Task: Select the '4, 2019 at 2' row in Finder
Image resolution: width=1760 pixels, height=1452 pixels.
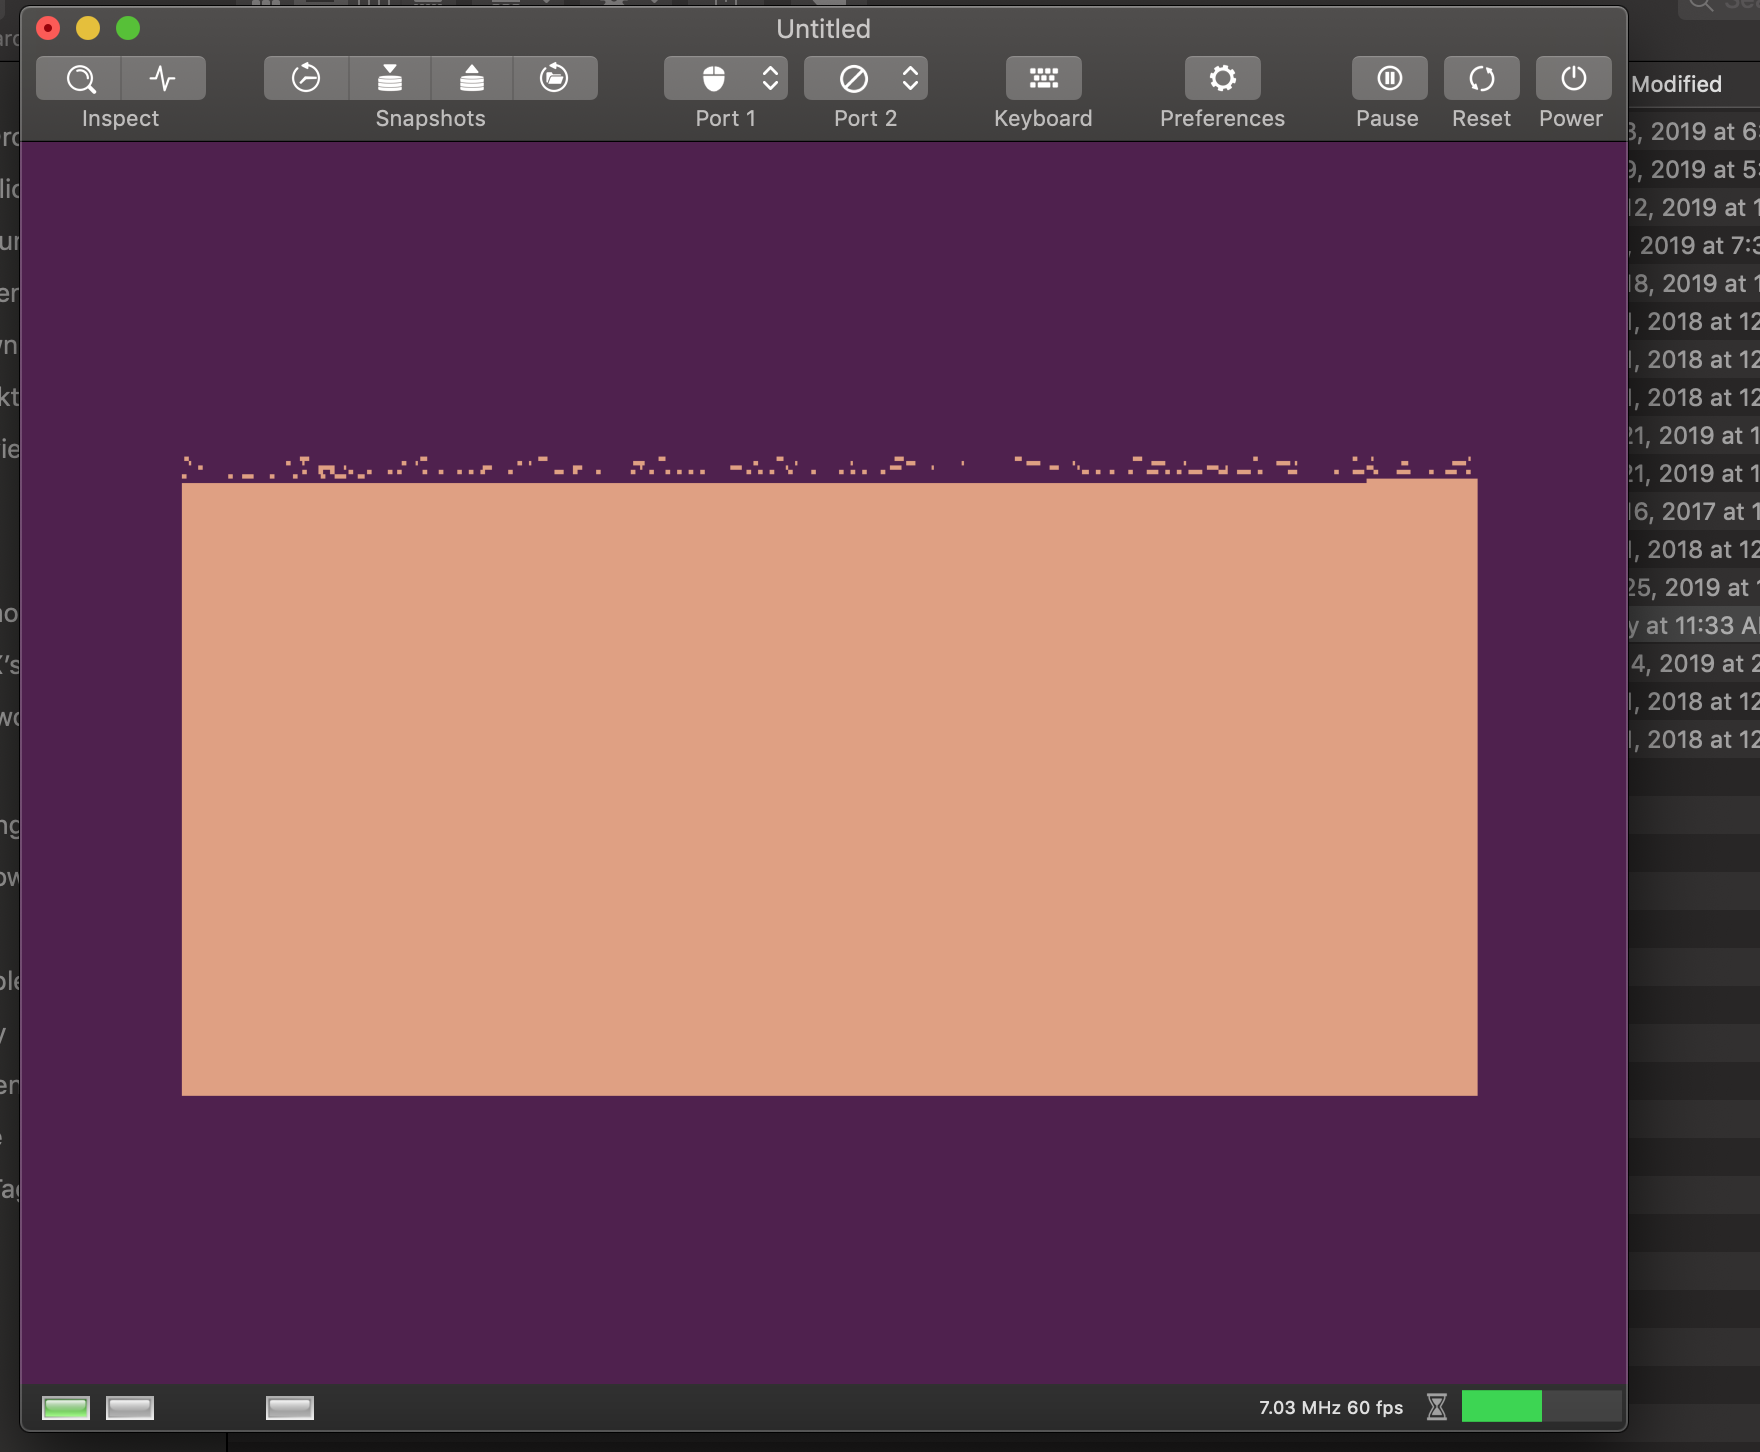Action: click(1694, 664)
